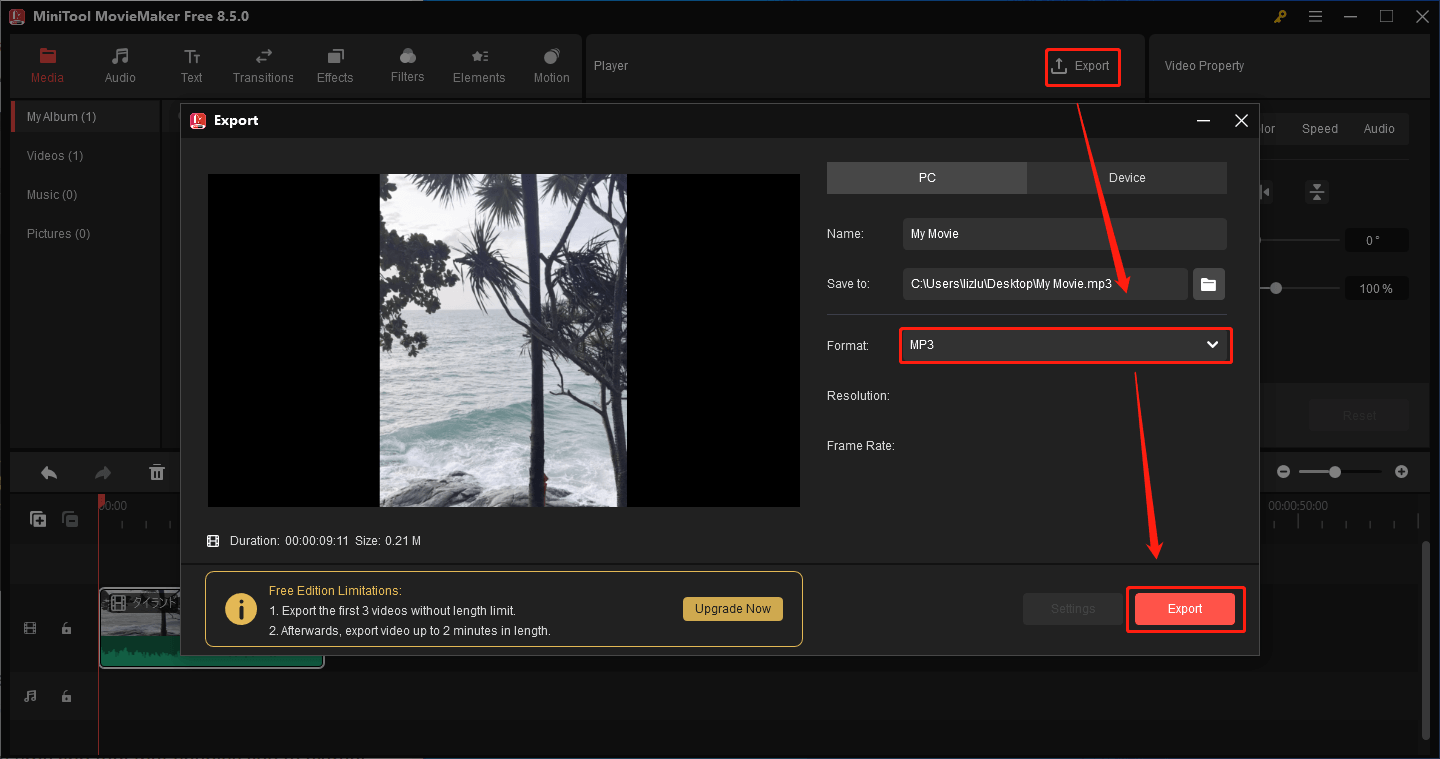Switch to the Device tab
Screen dimensions: 1440x759
(x=1126, y=177)
